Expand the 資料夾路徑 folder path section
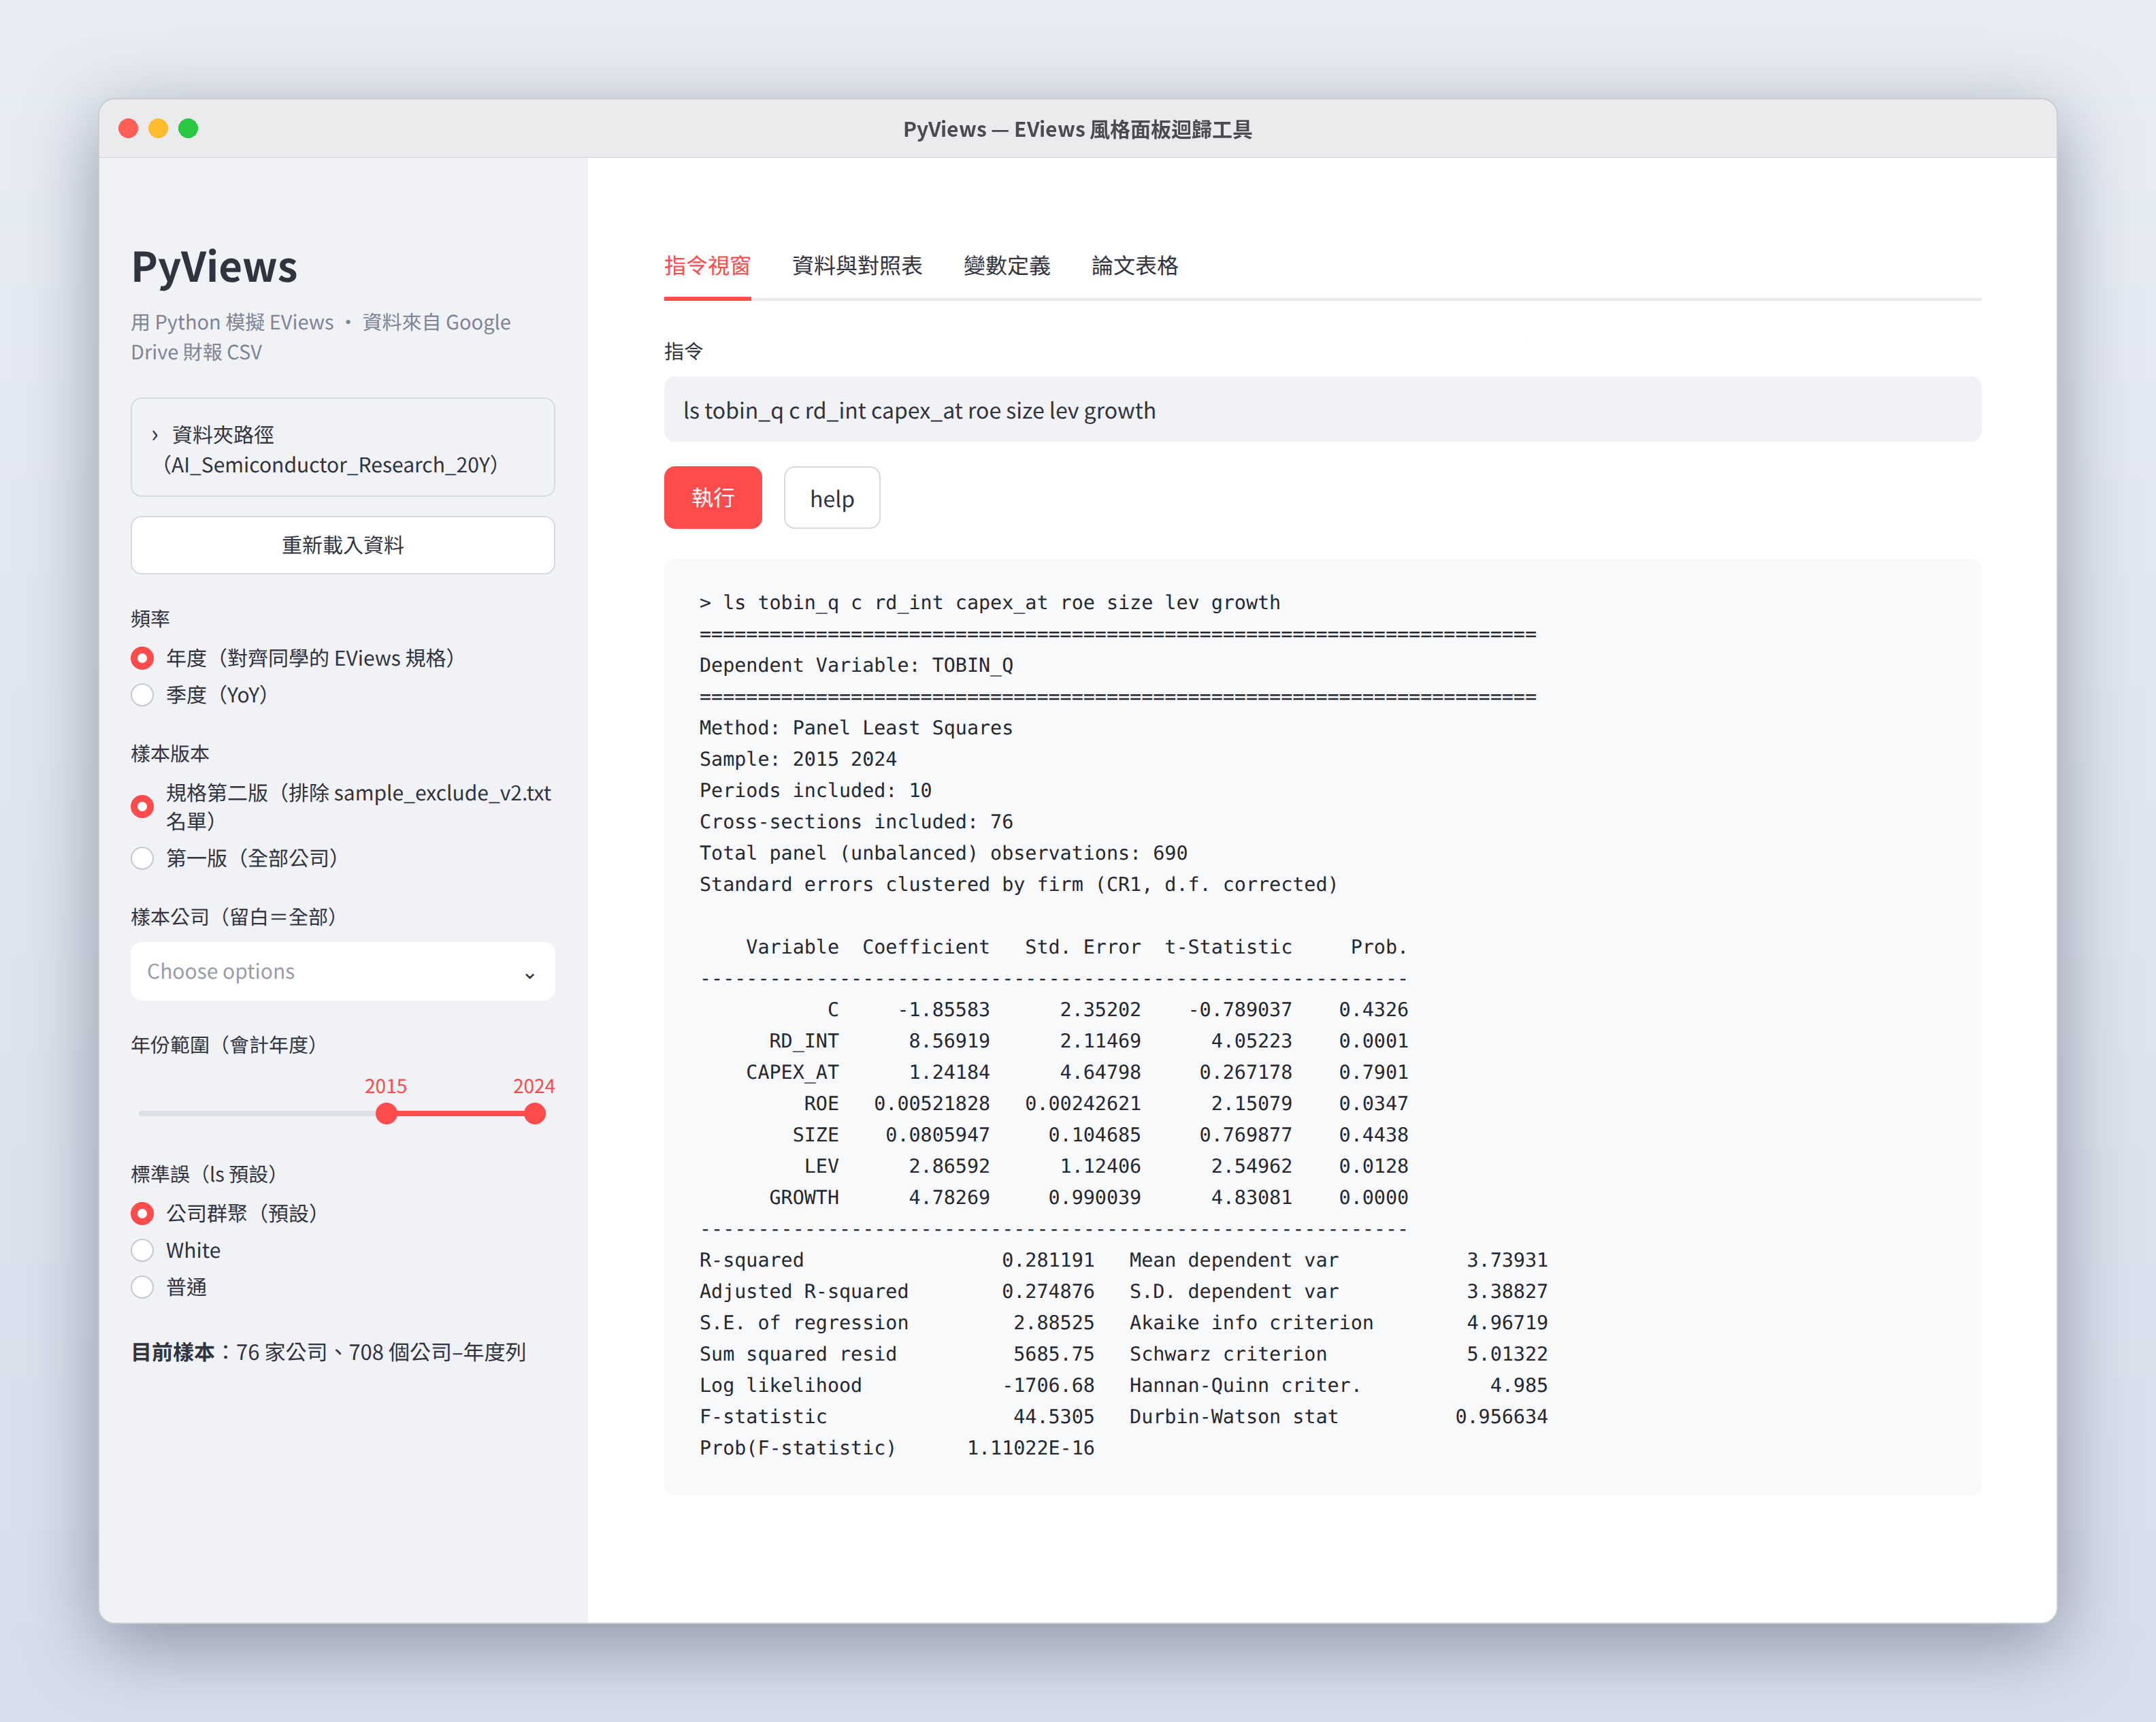 click(x=342, y=448)
